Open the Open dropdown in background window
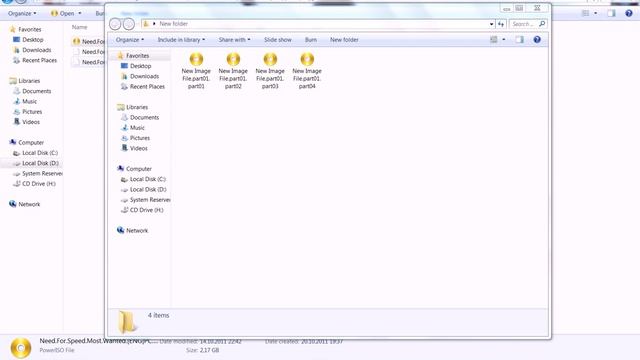Viewport: 640px width, 360px height. tap(66, 13)
